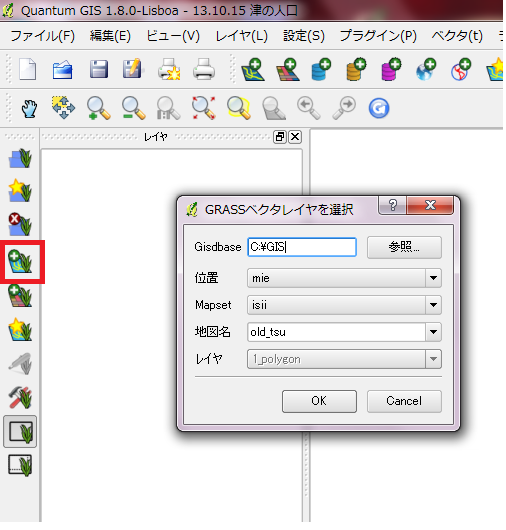Close the GRASS mapset
This screenshot has height=530, width=506.
[20, 224]
